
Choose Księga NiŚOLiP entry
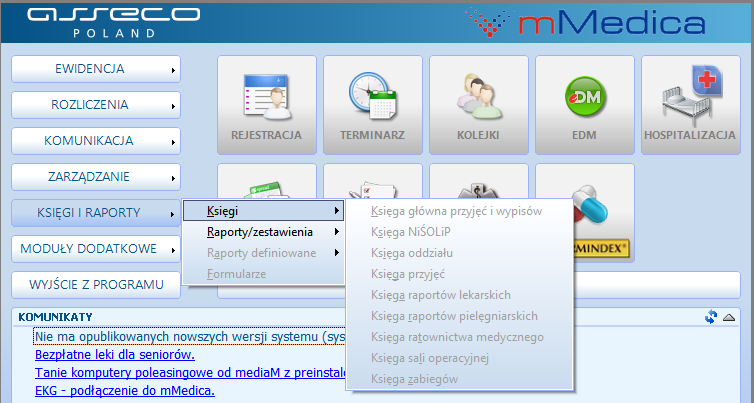click(x=459, y=232)
